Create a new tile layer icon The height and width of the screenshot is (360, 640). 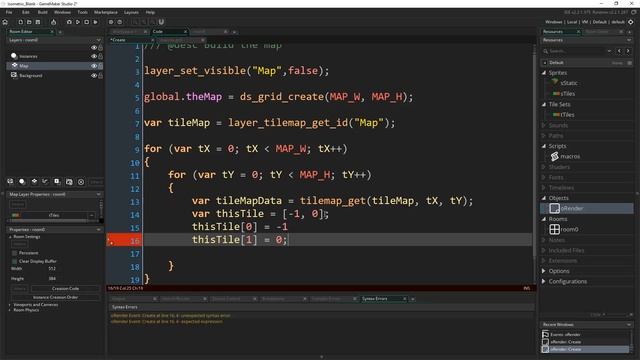pyautogui.click(x=34, y=182)
